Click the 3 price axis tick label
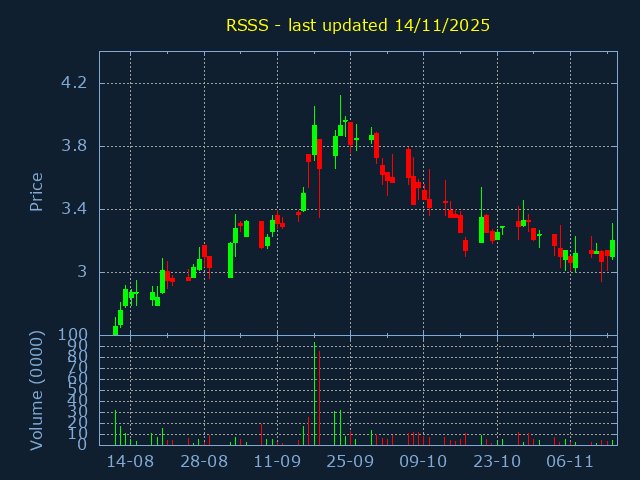 pyautogui.click(x=82, y=272)
